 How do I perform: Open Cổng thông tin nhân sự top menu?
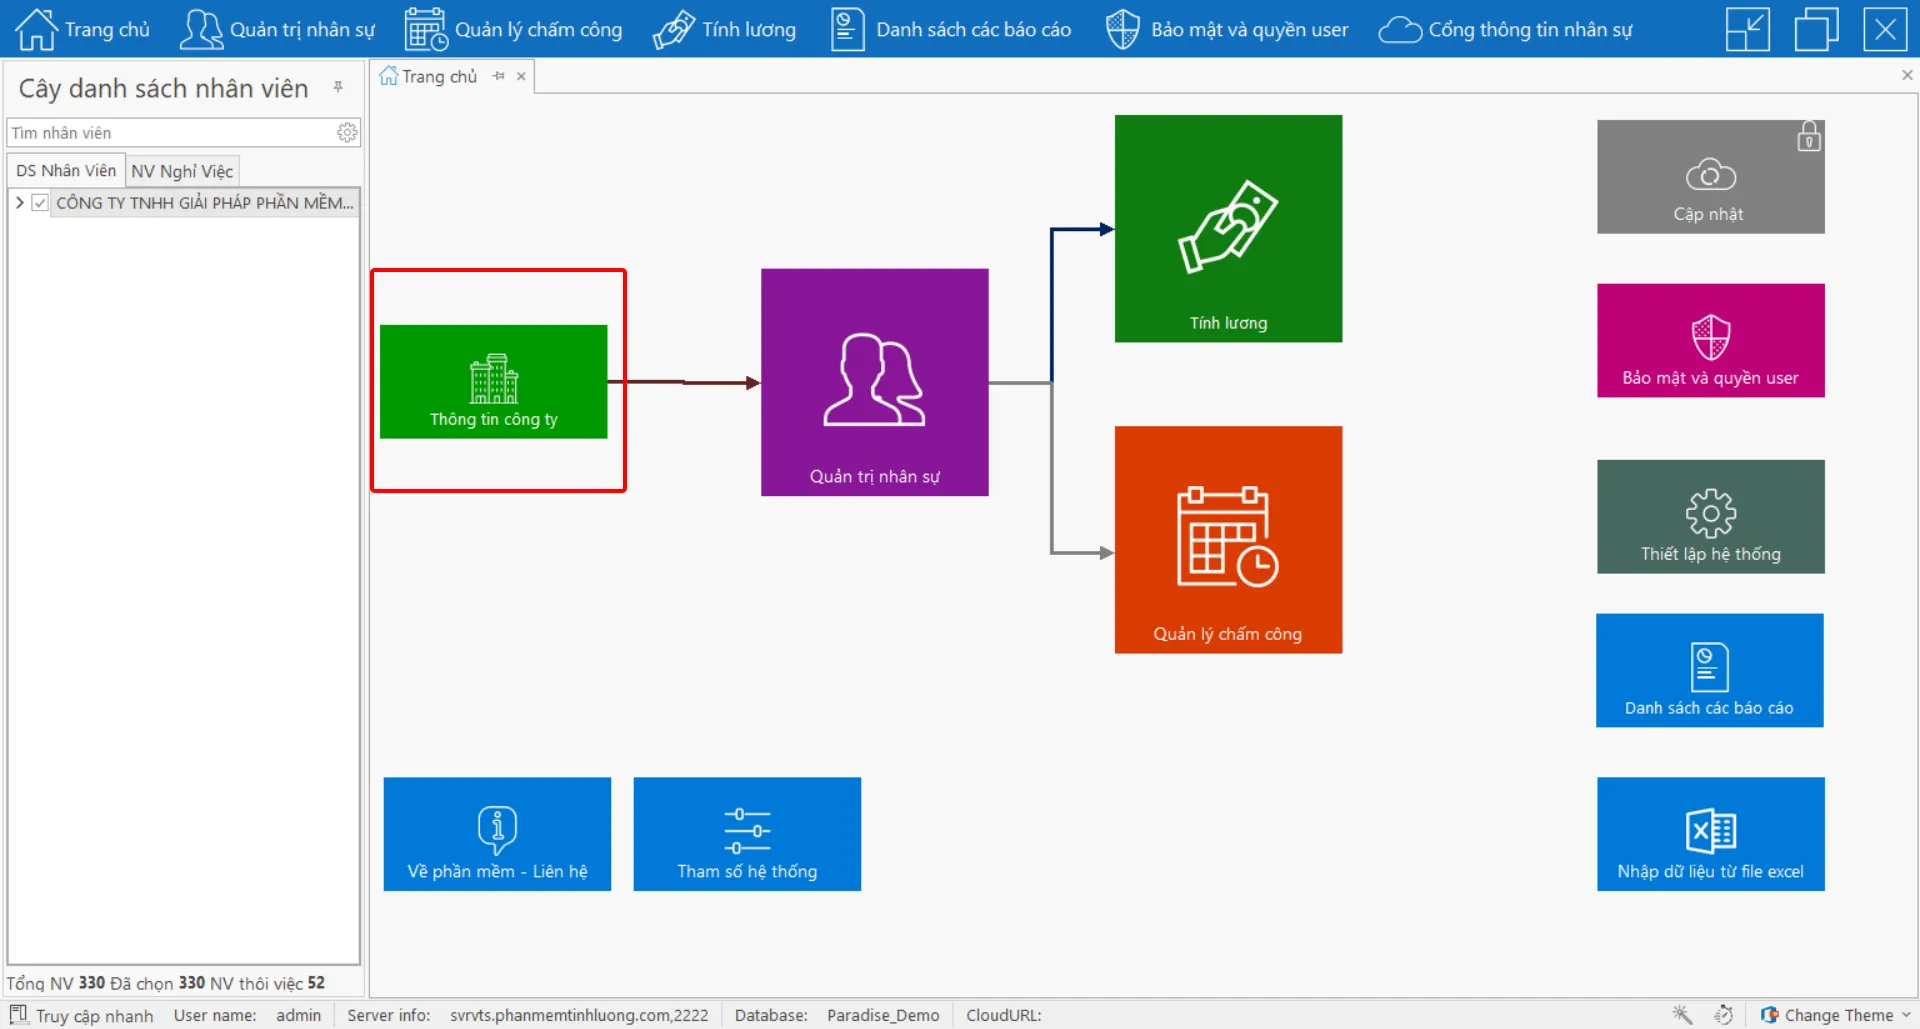coord(1505,29)
